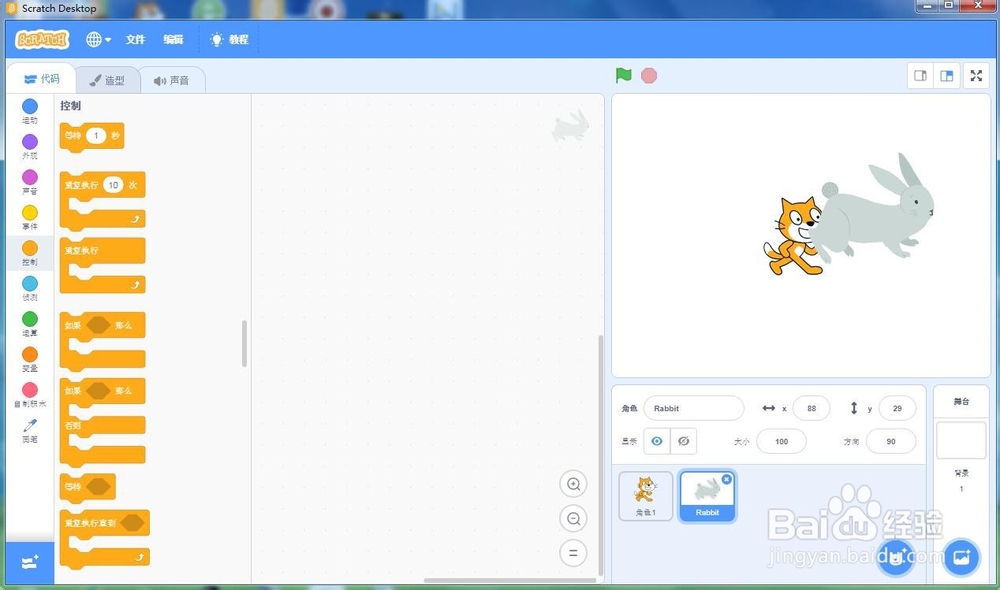Switch to the 造型 (Costumes) tab
The image size is (1000, 590).
pyautogui.click(x=107, y=80)
